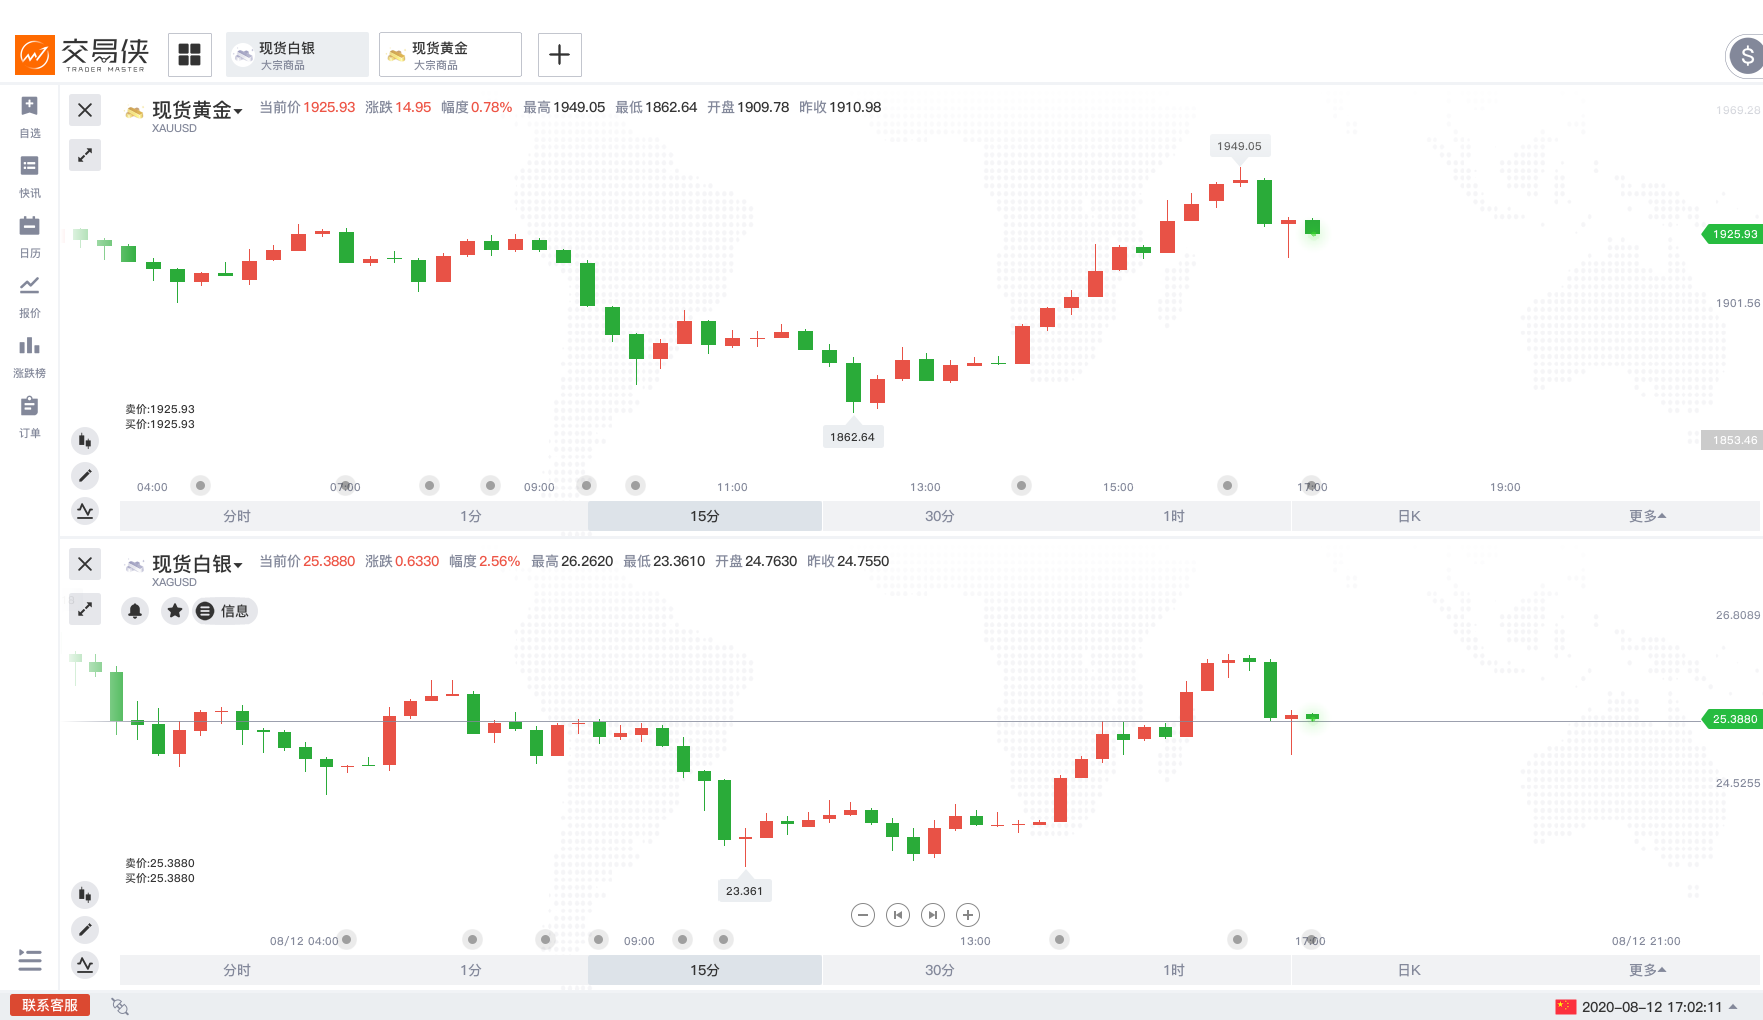Open the 日历 calendar sidebar icon
The image size is (1763, 1020).
(x=30, y=236)
